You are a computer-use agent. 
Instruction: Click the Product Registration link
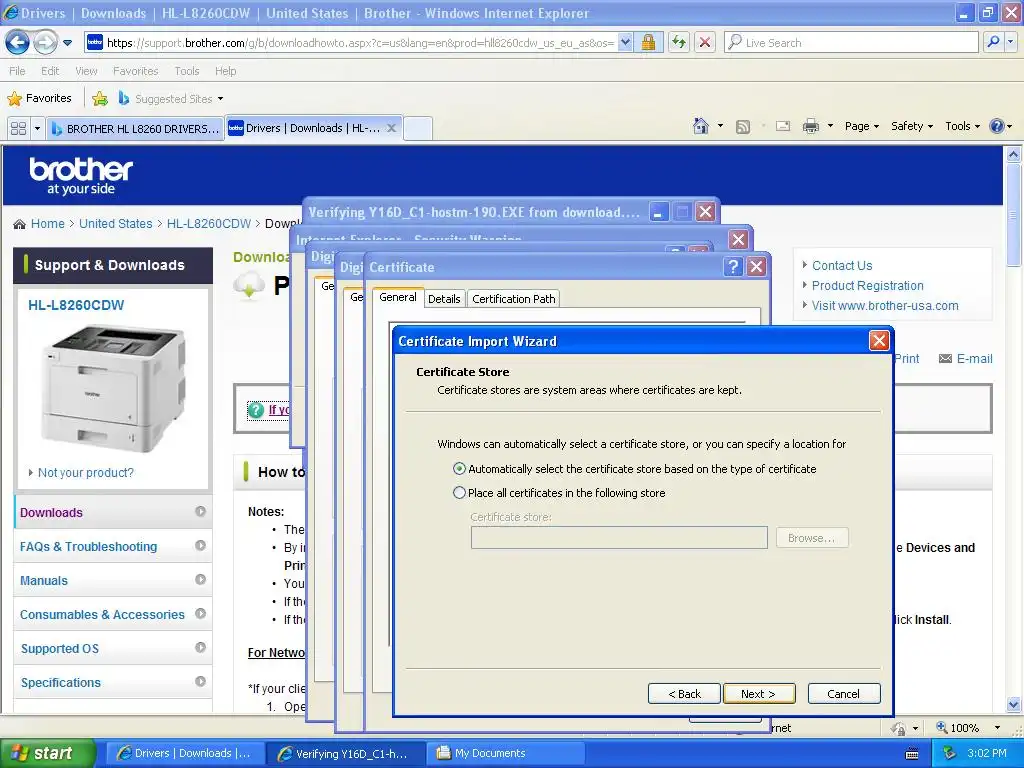click(x=867, y=285)
